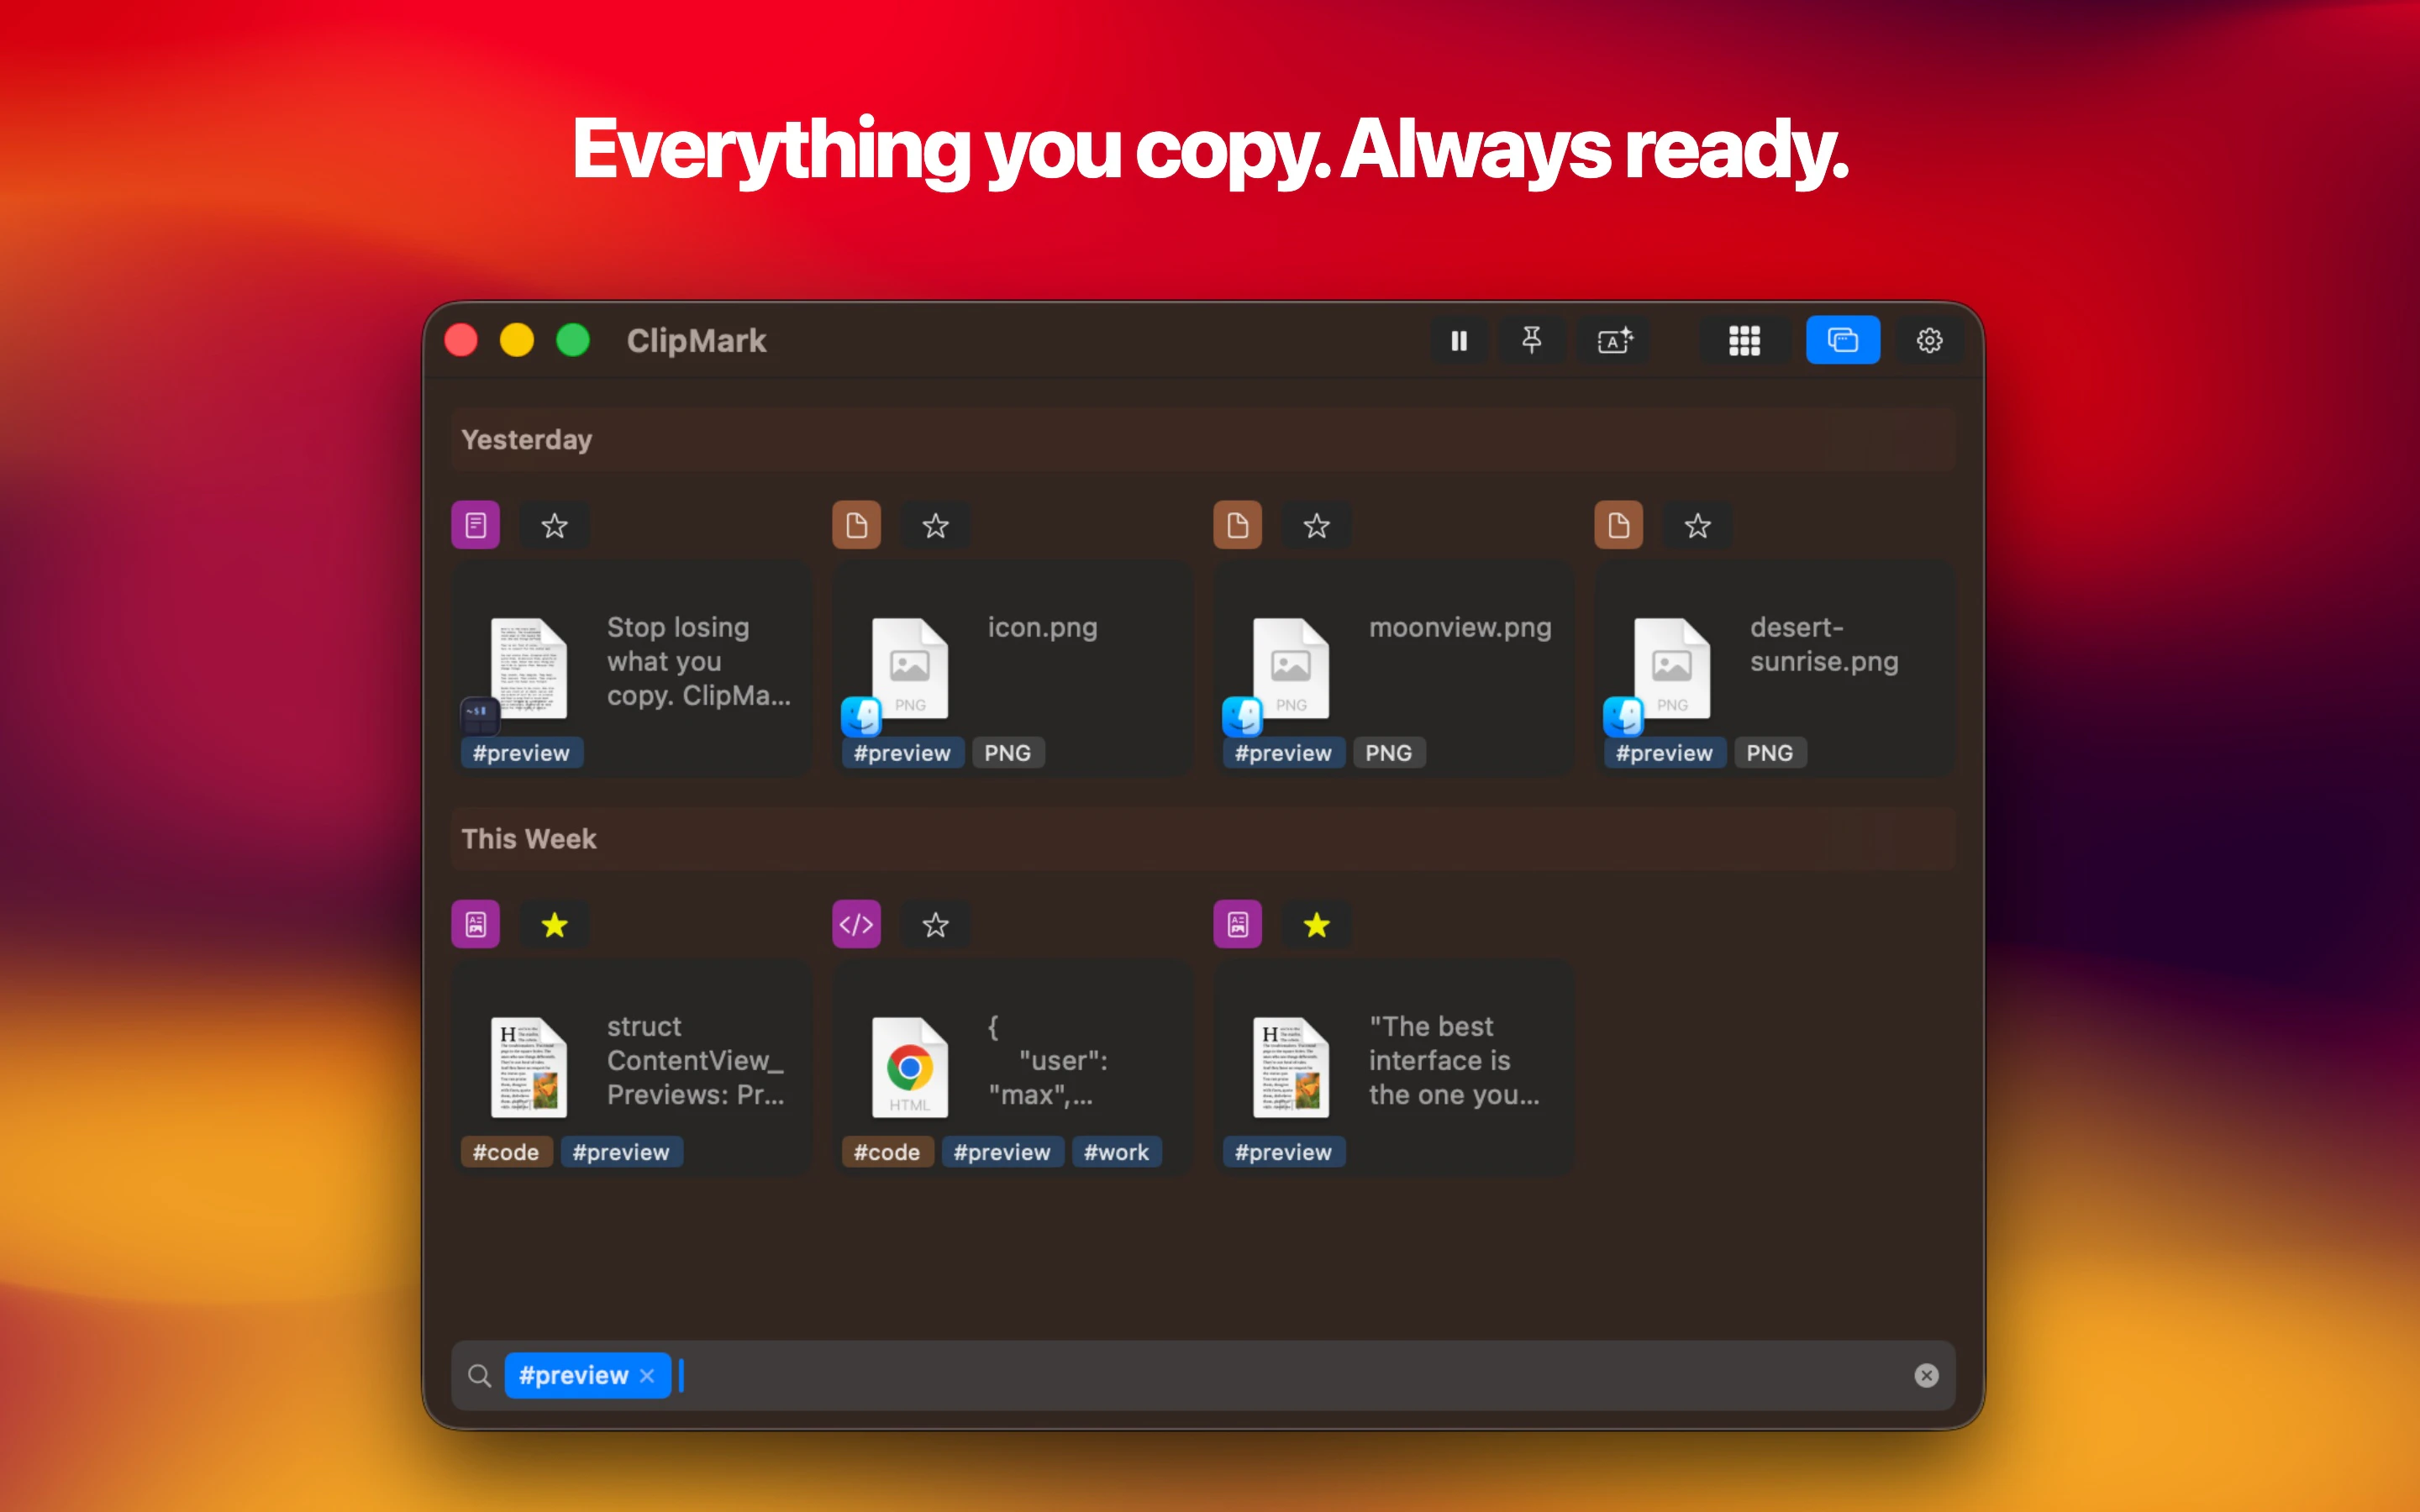Click the text recognition sparkle icon

(1614, 341)
